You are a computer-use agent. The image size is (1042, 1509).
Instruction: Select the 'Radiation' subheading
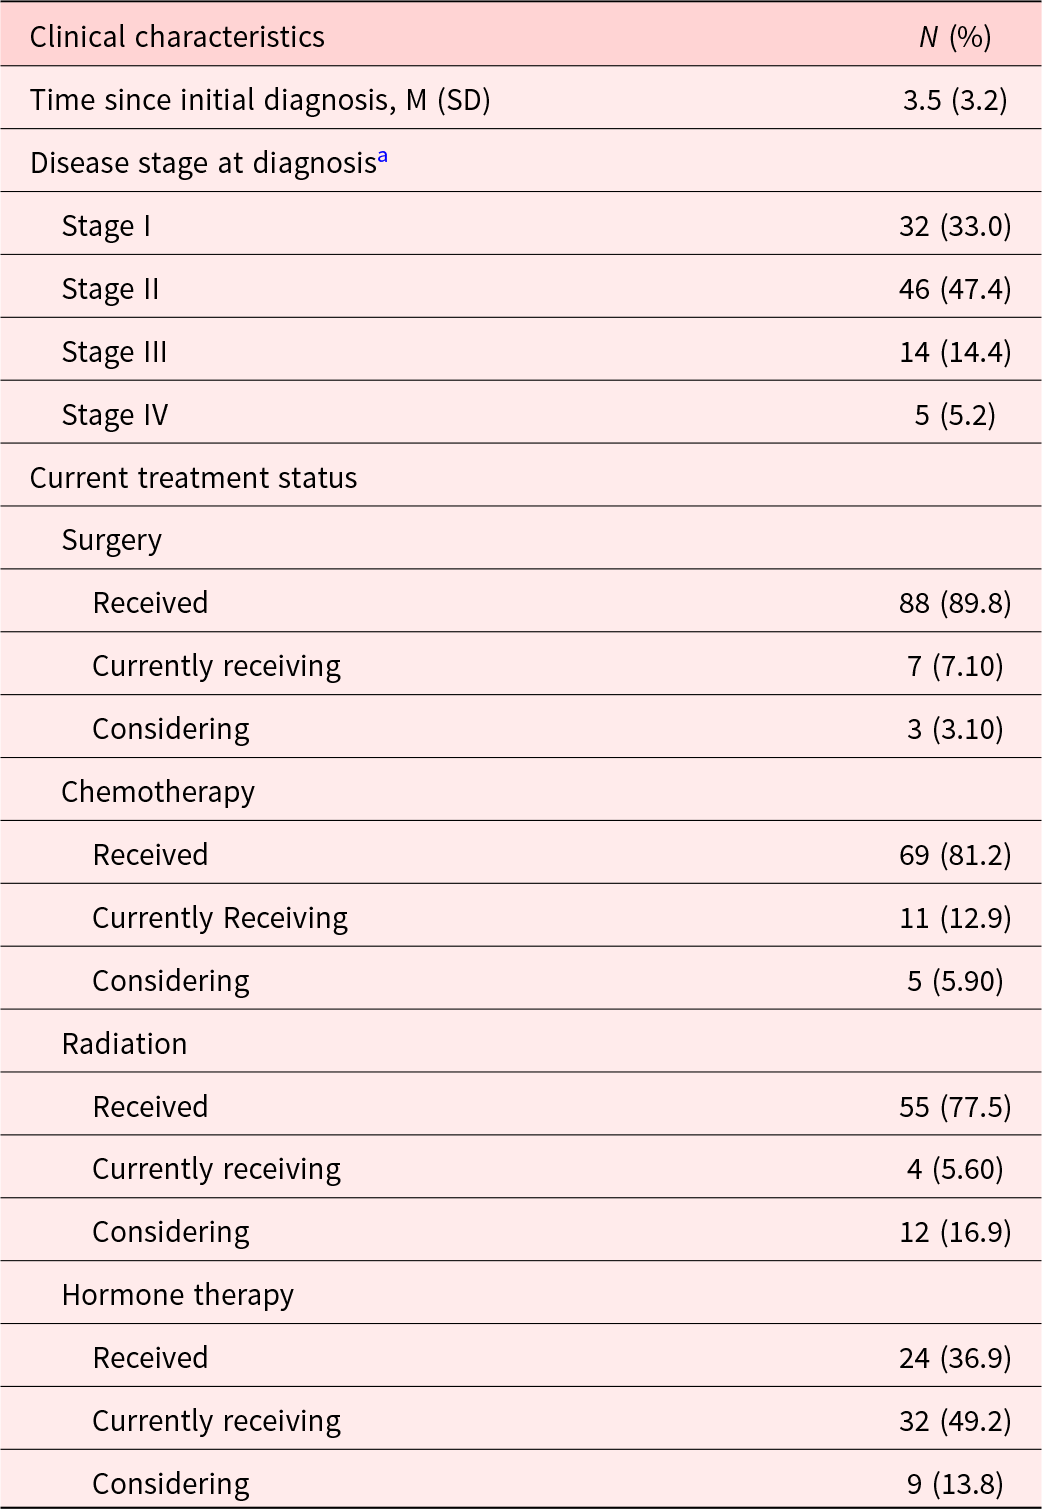pyautogui.click(x=124, y=1044)
